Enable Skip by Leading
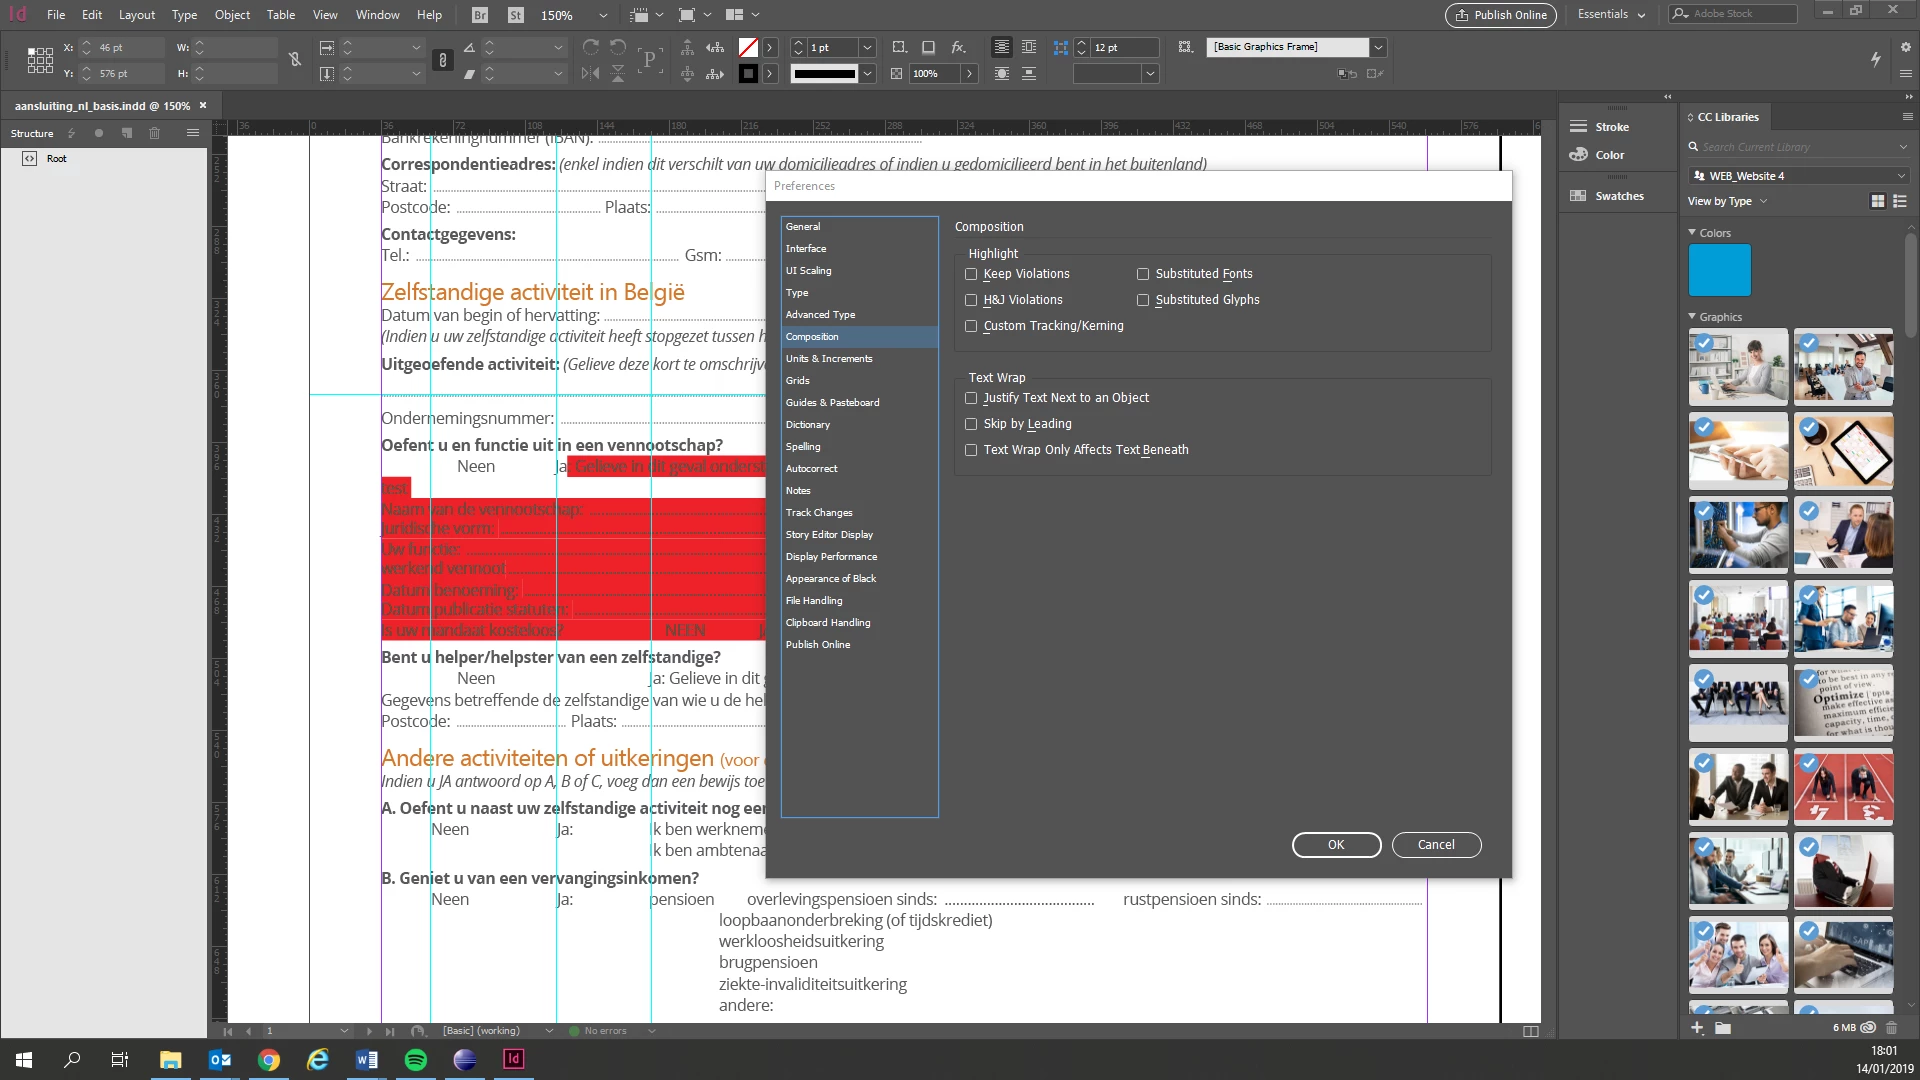Screen dimensions: 1920x1080 click(971, 424)
